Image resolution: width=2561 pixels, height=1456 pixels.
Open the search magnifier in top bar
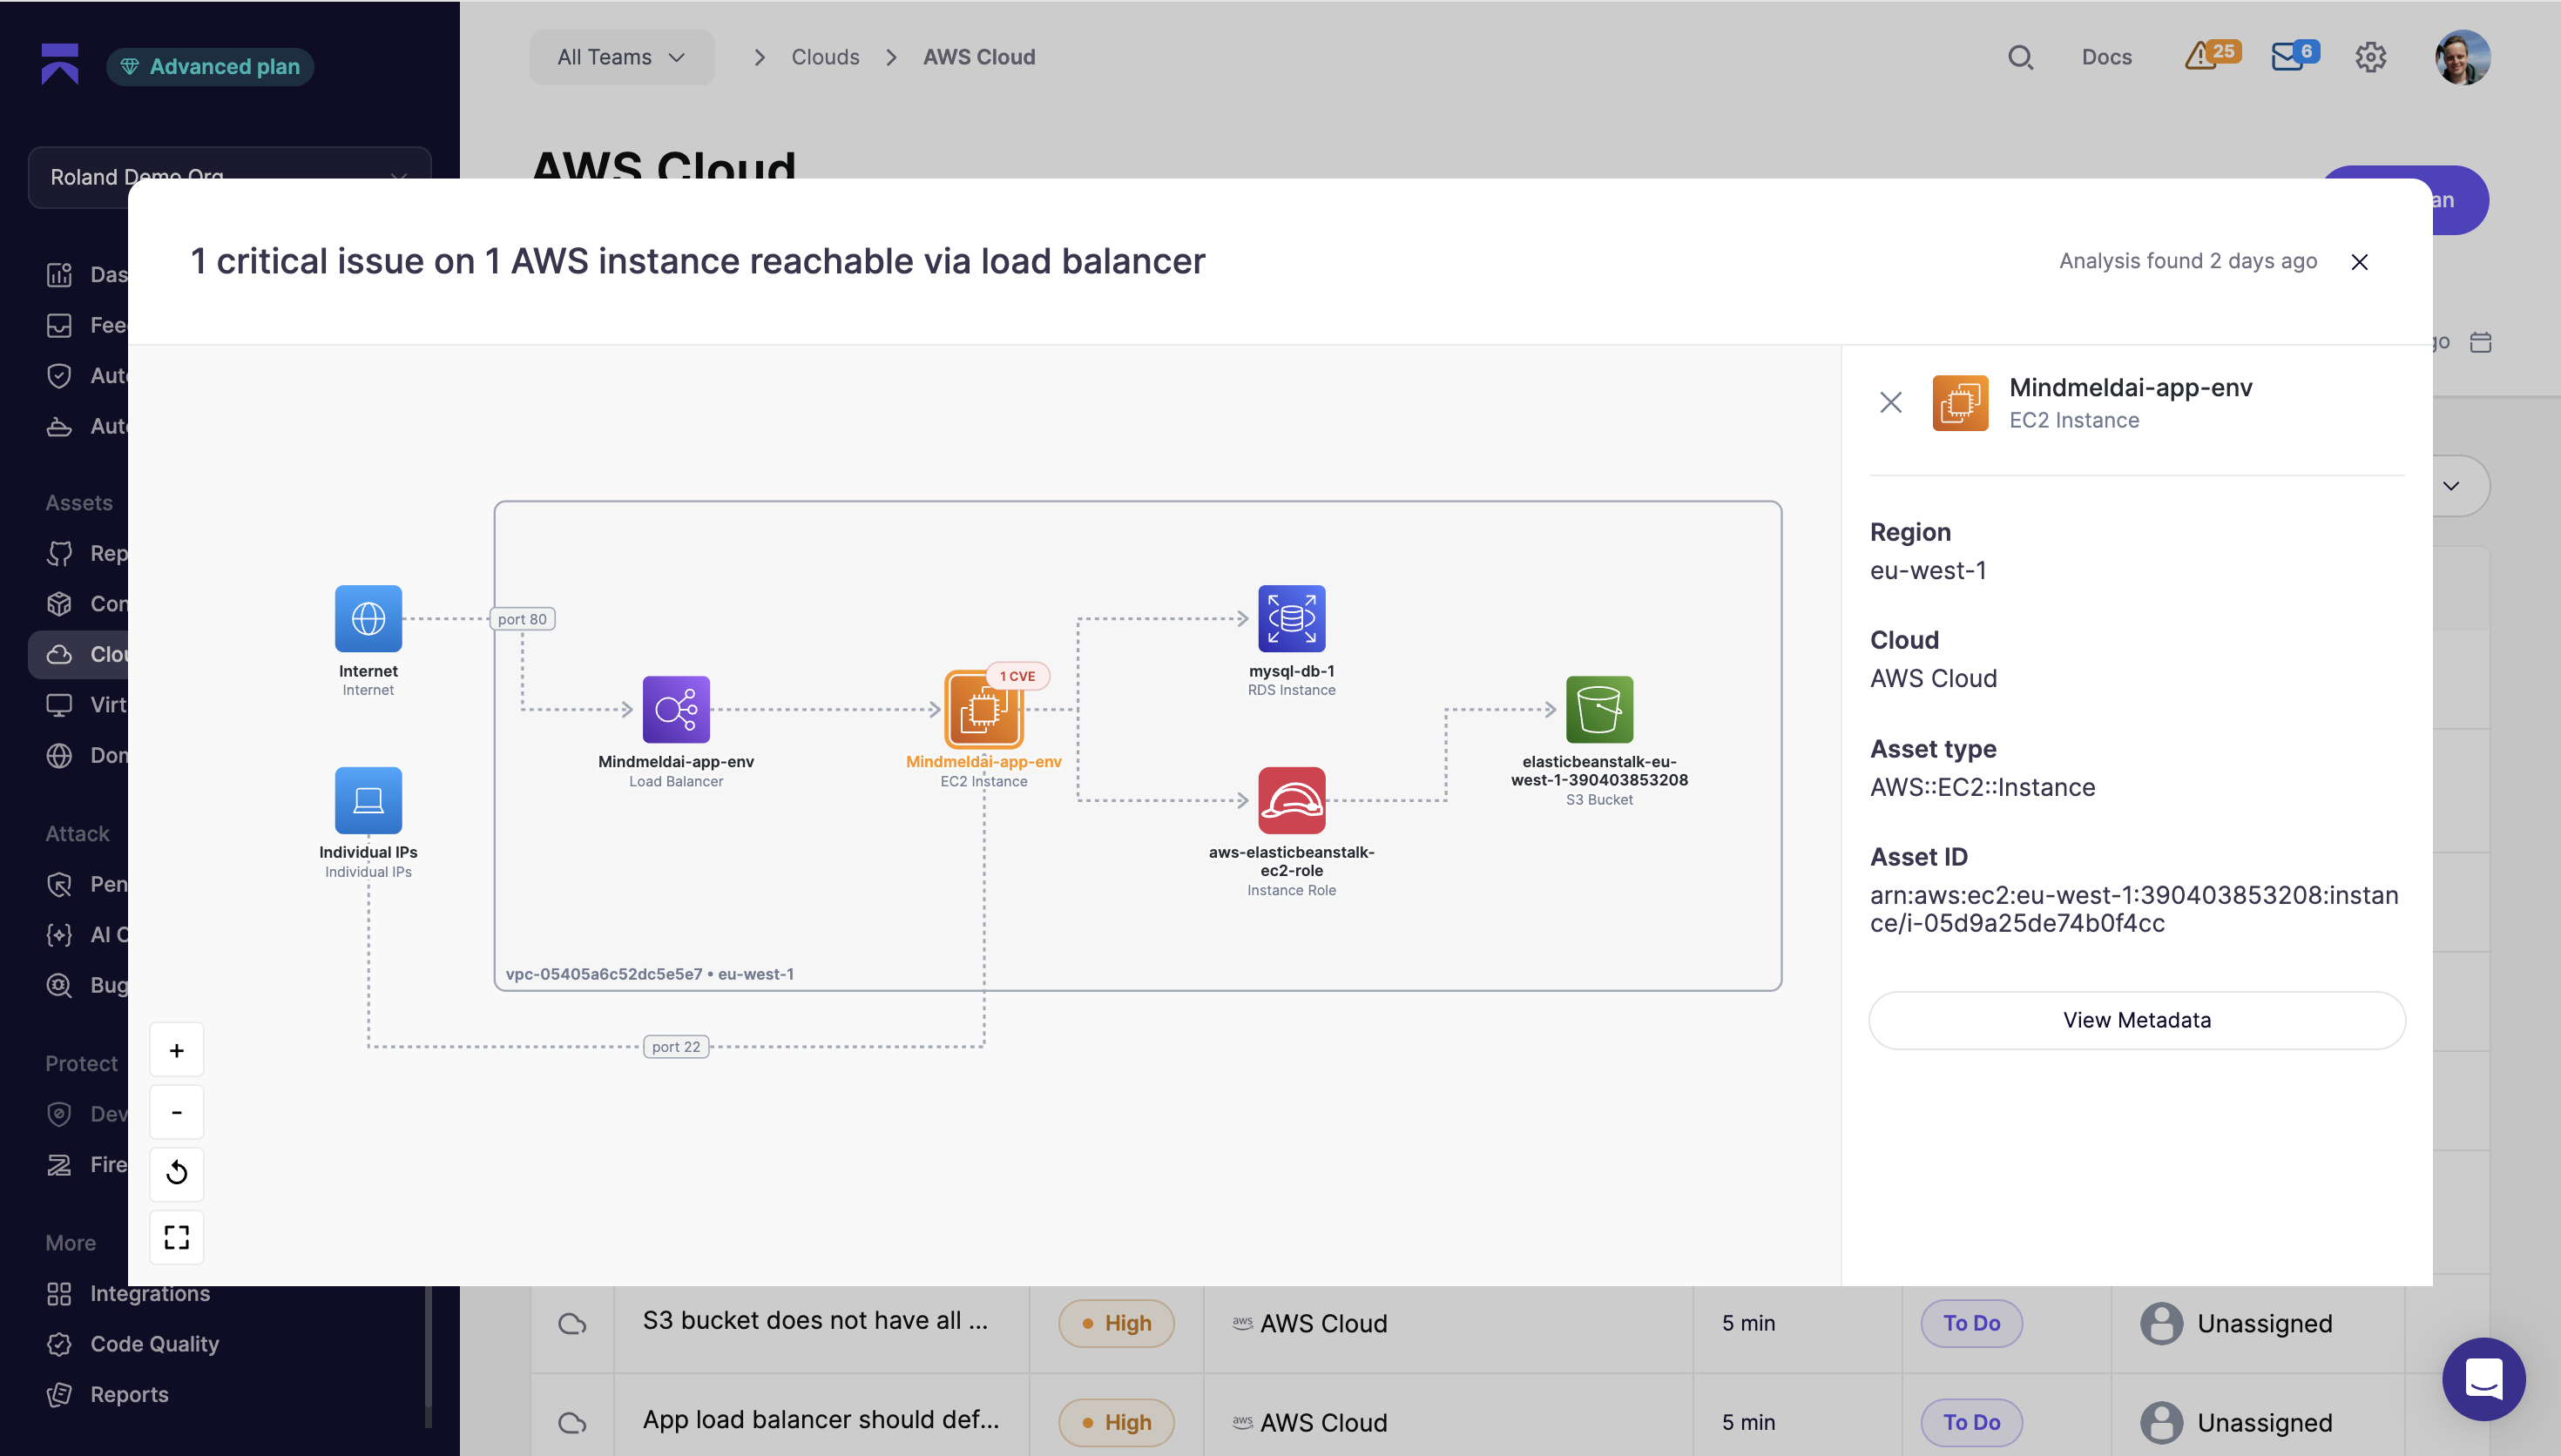[2020, 57]
